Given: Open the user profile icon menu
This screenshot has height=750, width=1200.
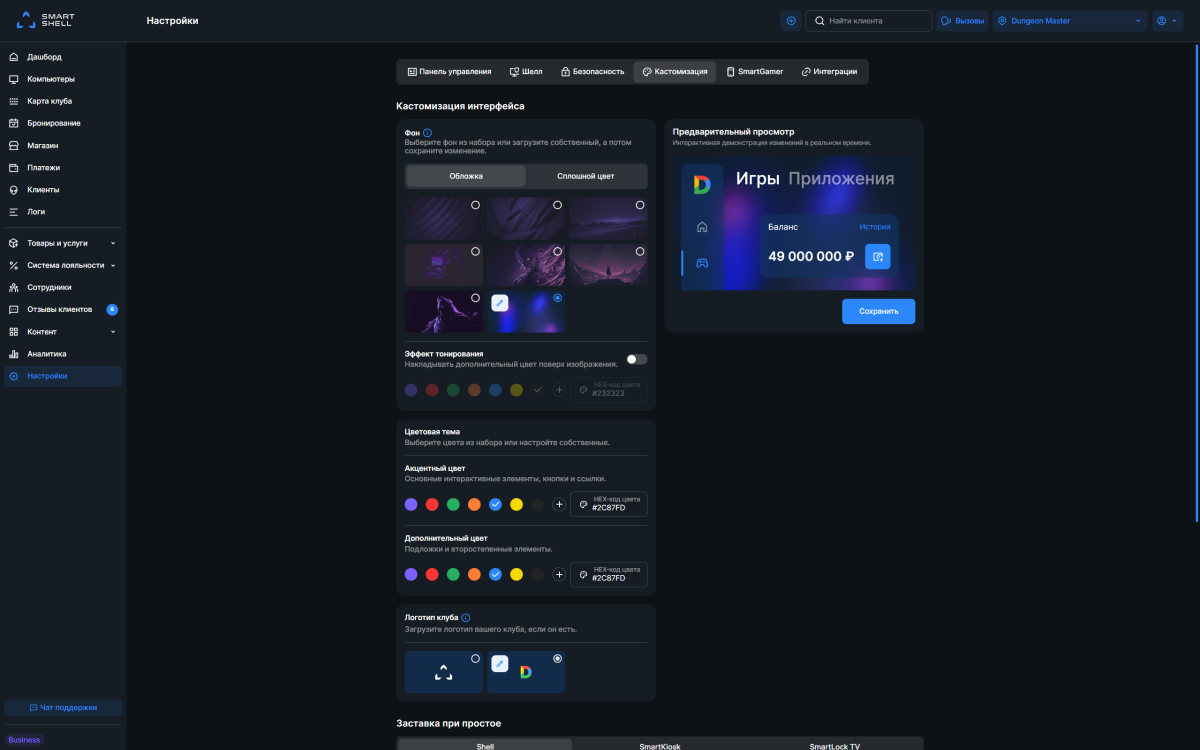Looking at the screenshot, I should 1167,21.
